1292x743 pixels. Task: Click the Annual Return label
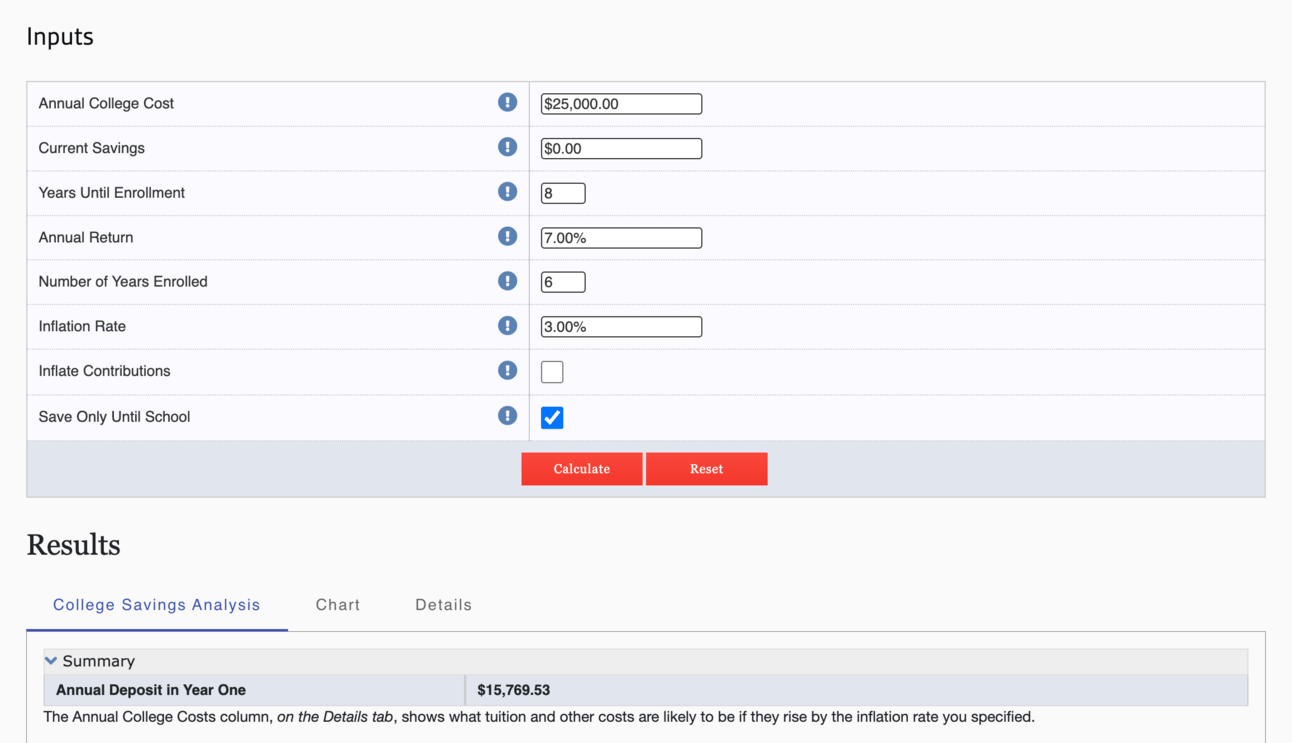point(85,238)
